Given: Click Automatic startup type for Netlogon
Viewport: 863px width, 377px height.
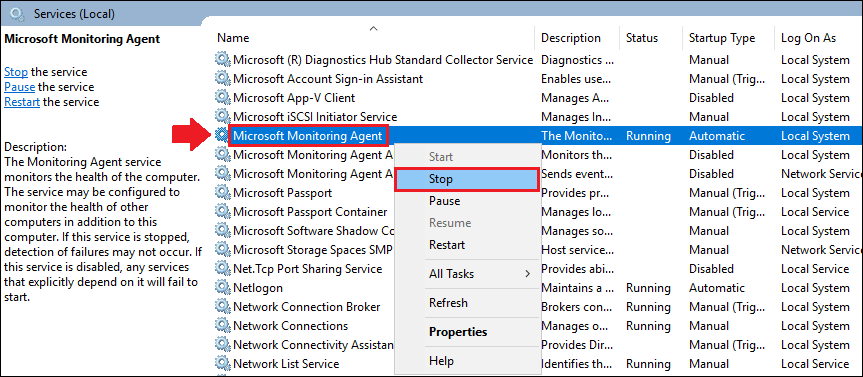Looking at the screenshot, I should tap(717, 288).
